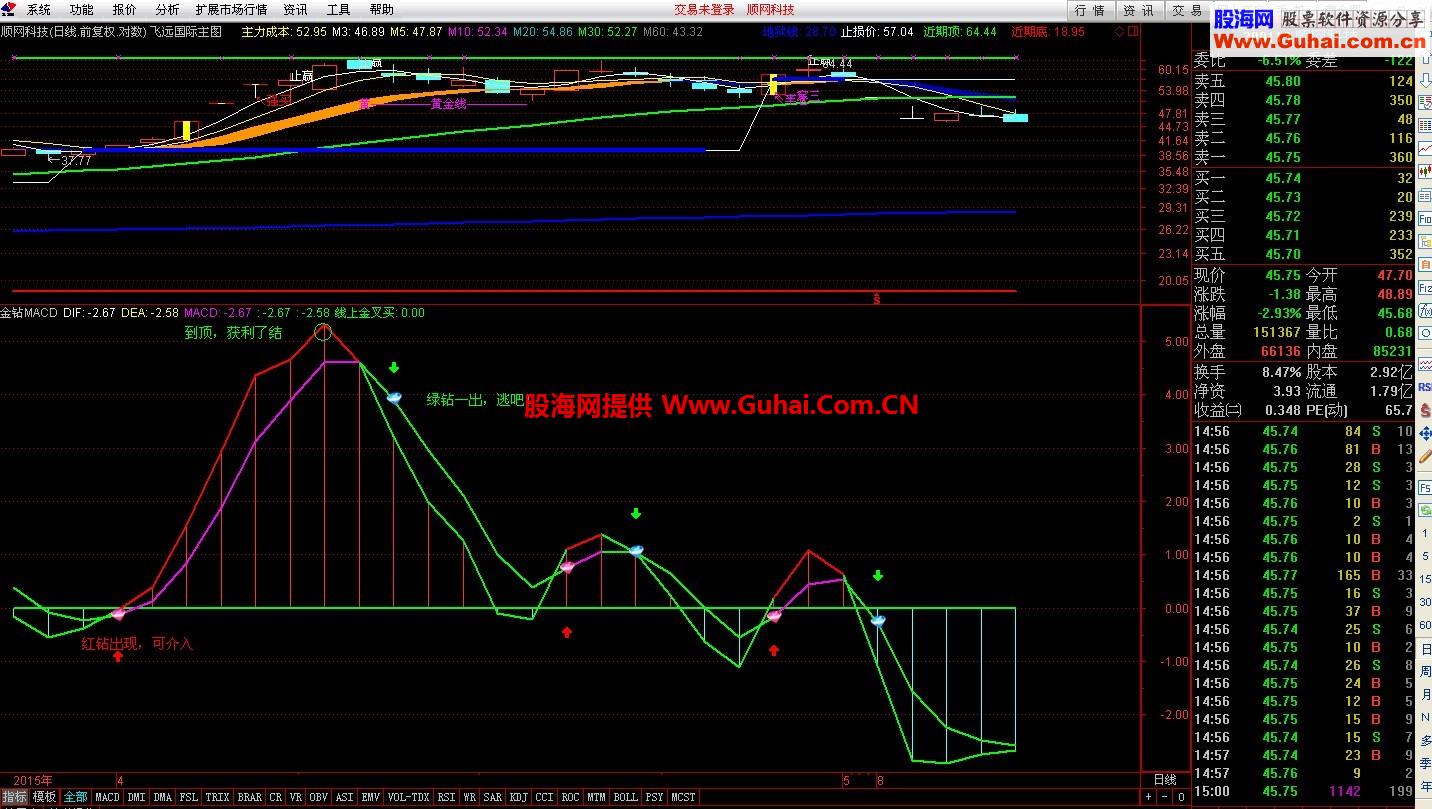This screenshot has width=1432, height=809.
Task: Switch to the ROC indicator tab
Action: click(570, 797)
